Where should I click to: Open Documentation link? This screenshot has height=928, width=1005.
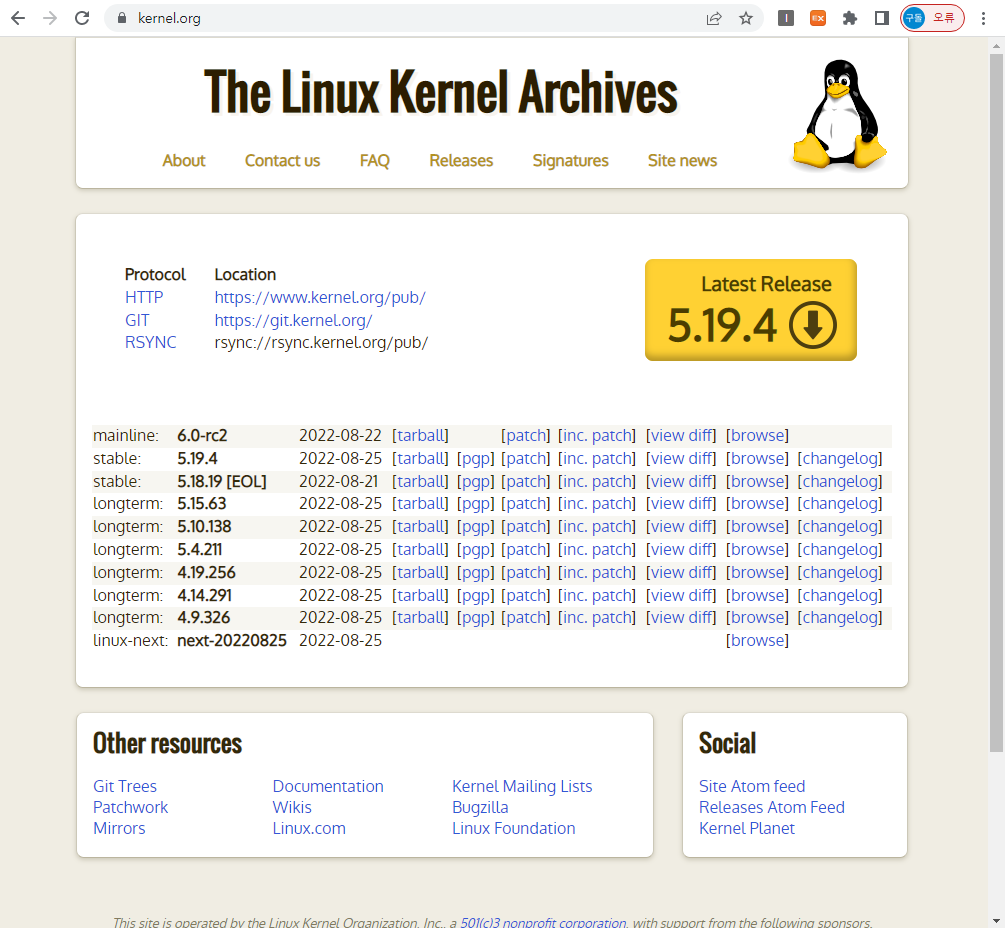[328, 786]
